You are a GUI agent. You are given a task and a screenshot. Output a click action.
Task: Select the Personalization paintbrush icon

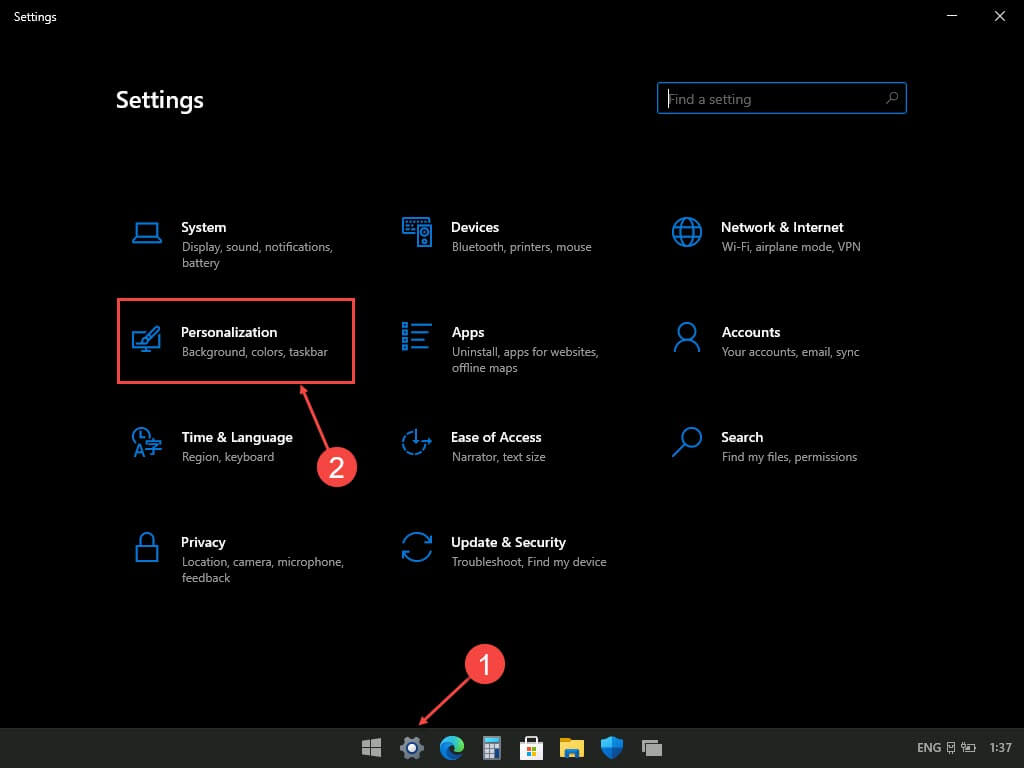(146, 338)
